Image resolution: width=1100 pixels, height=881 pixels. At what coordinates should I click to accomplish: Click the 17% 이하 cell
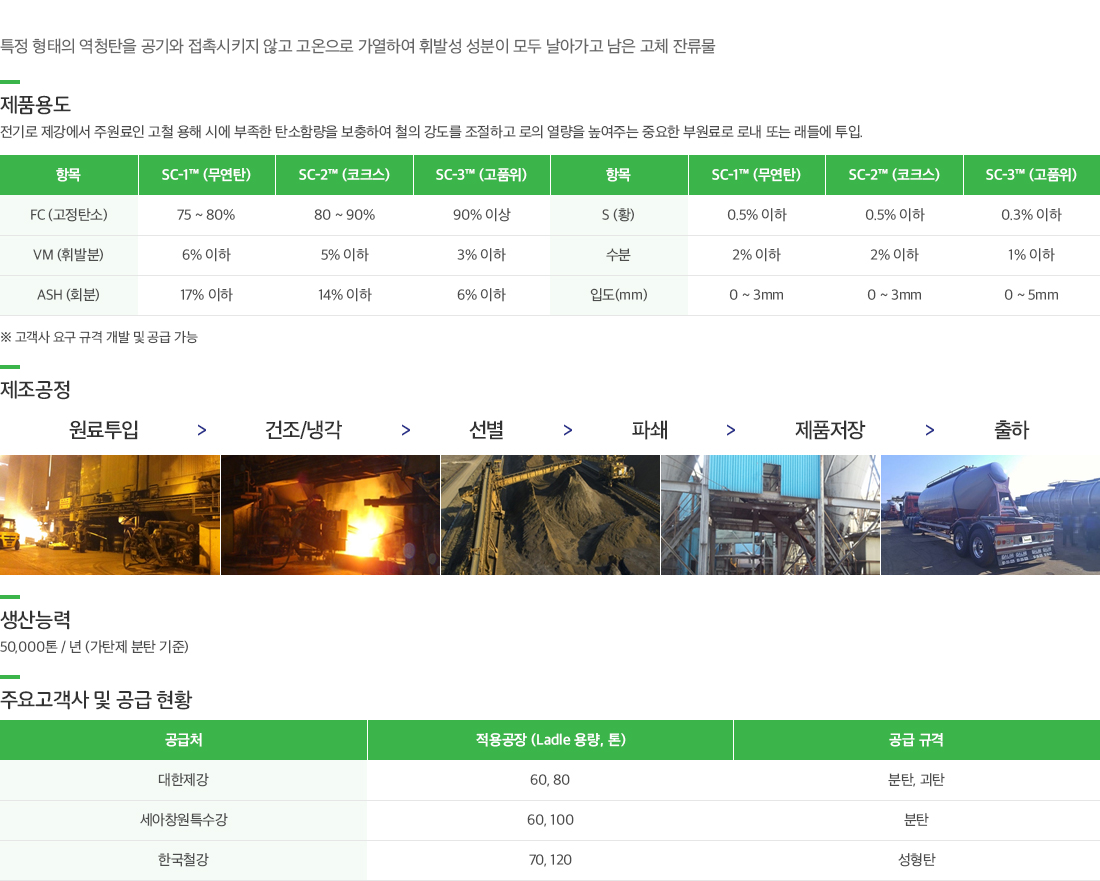click(206, 295)
